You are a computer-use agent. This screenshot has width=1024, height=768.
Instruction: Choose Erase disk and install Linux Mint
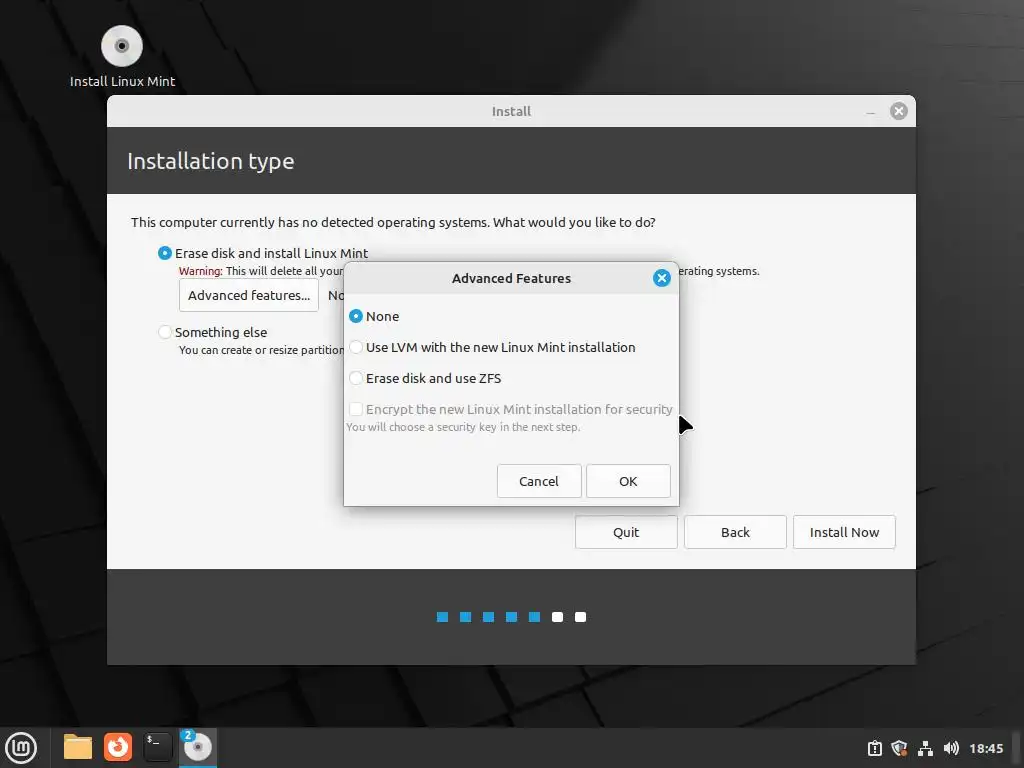263,253
